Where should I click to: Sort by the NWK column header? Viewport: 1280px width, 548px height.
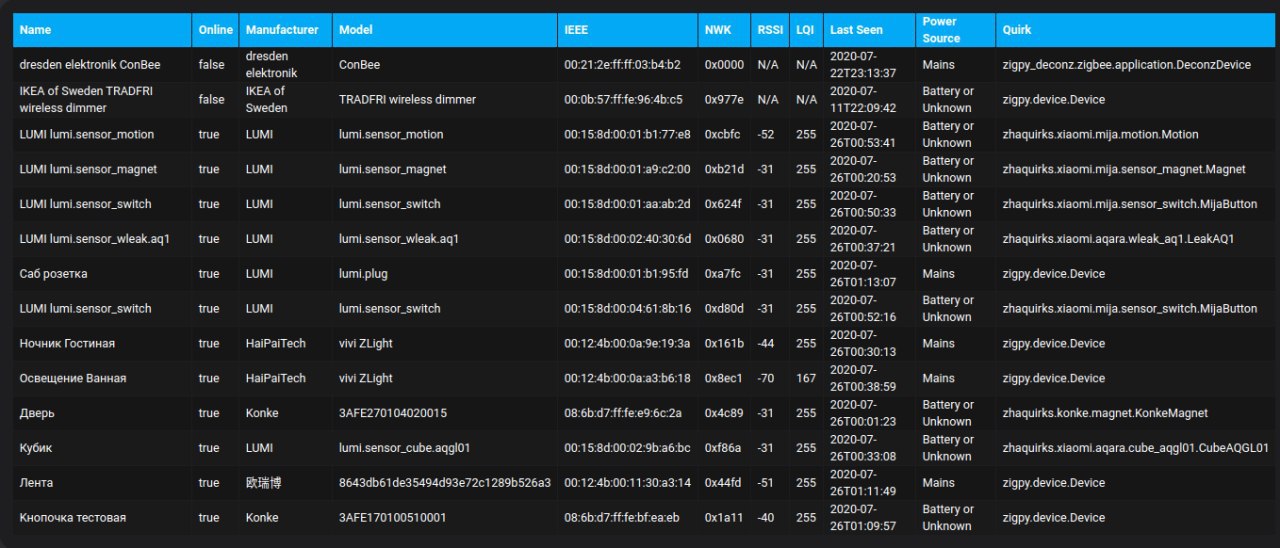click(x=723, y=30)
